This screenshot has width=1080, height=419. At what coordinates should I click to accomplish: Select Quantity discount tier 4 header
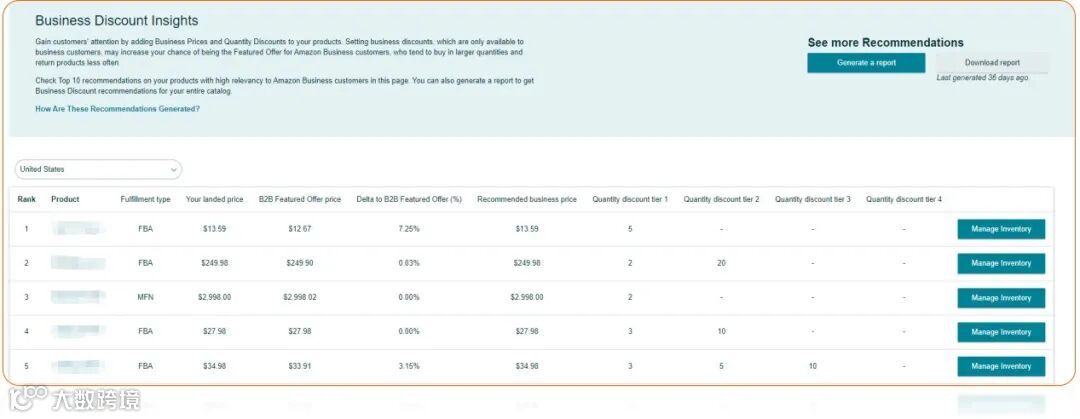(x=904, y=199)
